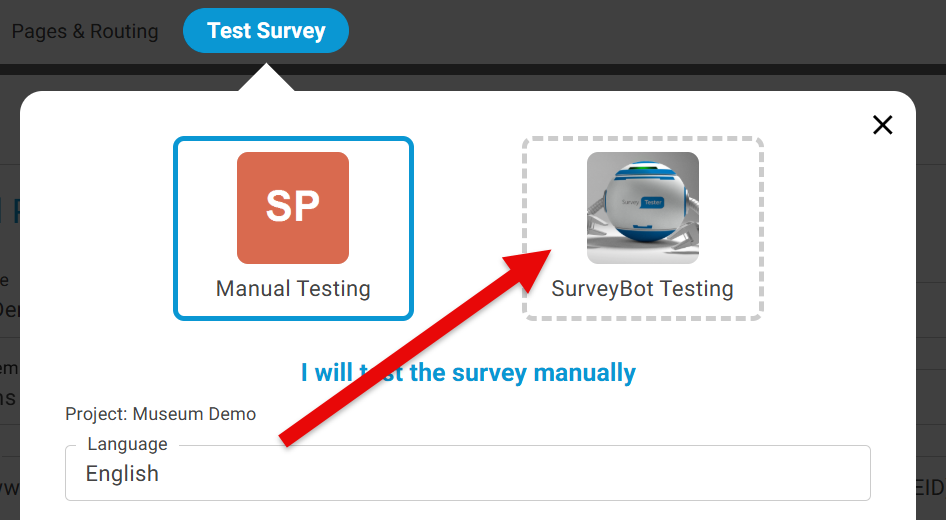946x520 pixels.
Task: Switch to the Pages & Routing tab
Action: pos(85,31)
